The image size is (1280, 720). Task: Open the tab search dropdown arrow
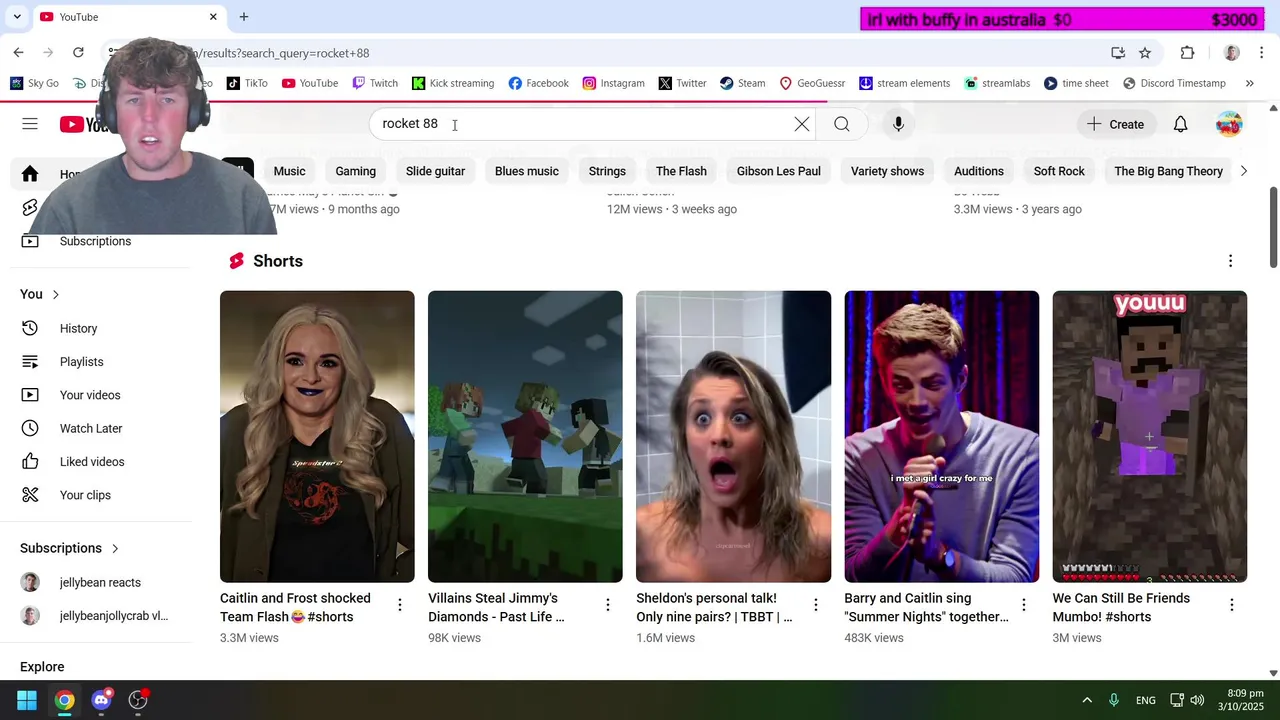pos(17,17)
